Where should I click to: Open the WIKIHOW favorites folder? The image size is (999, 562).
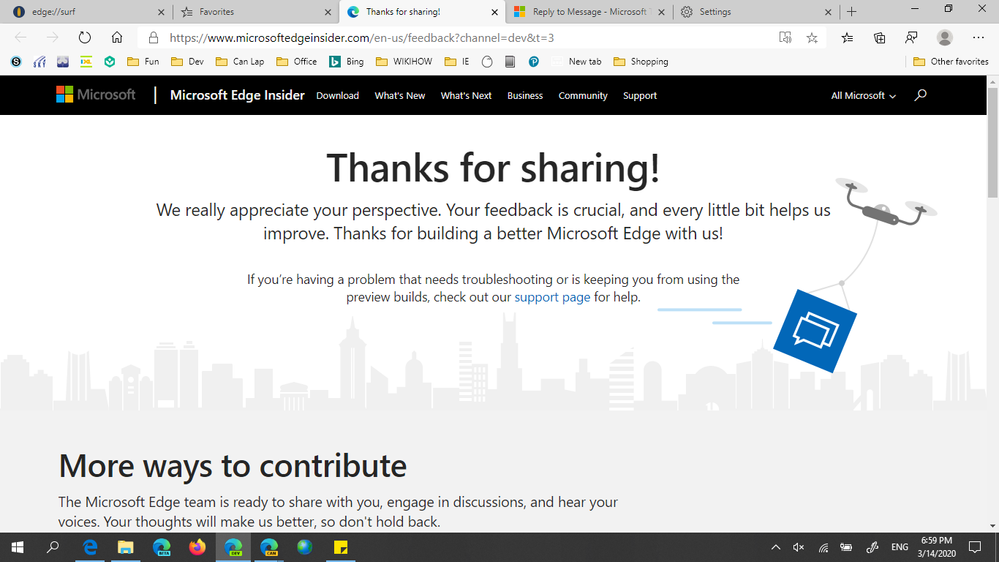point(404,62)
